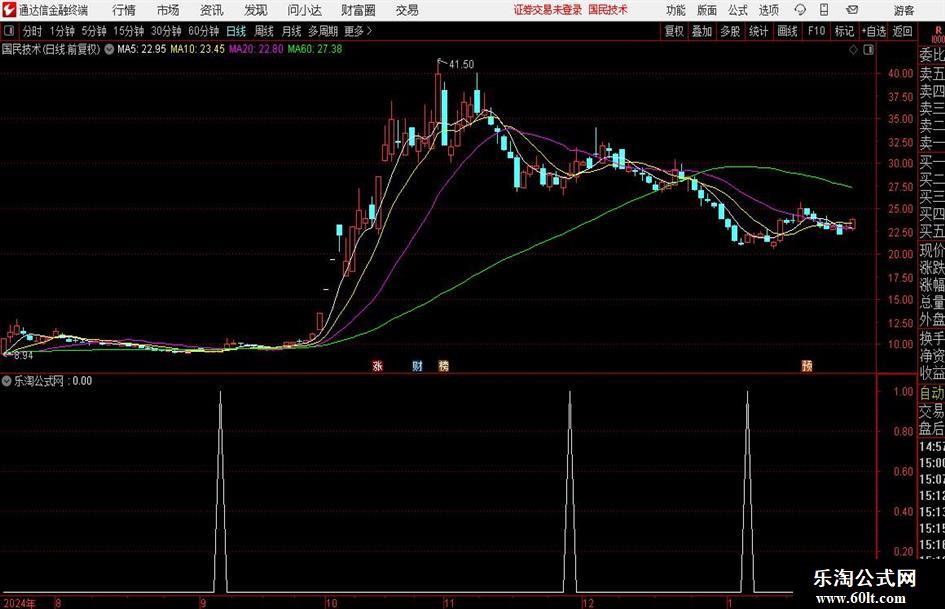
Task: Open the mail envelope icon
Action: click(852, 10)
